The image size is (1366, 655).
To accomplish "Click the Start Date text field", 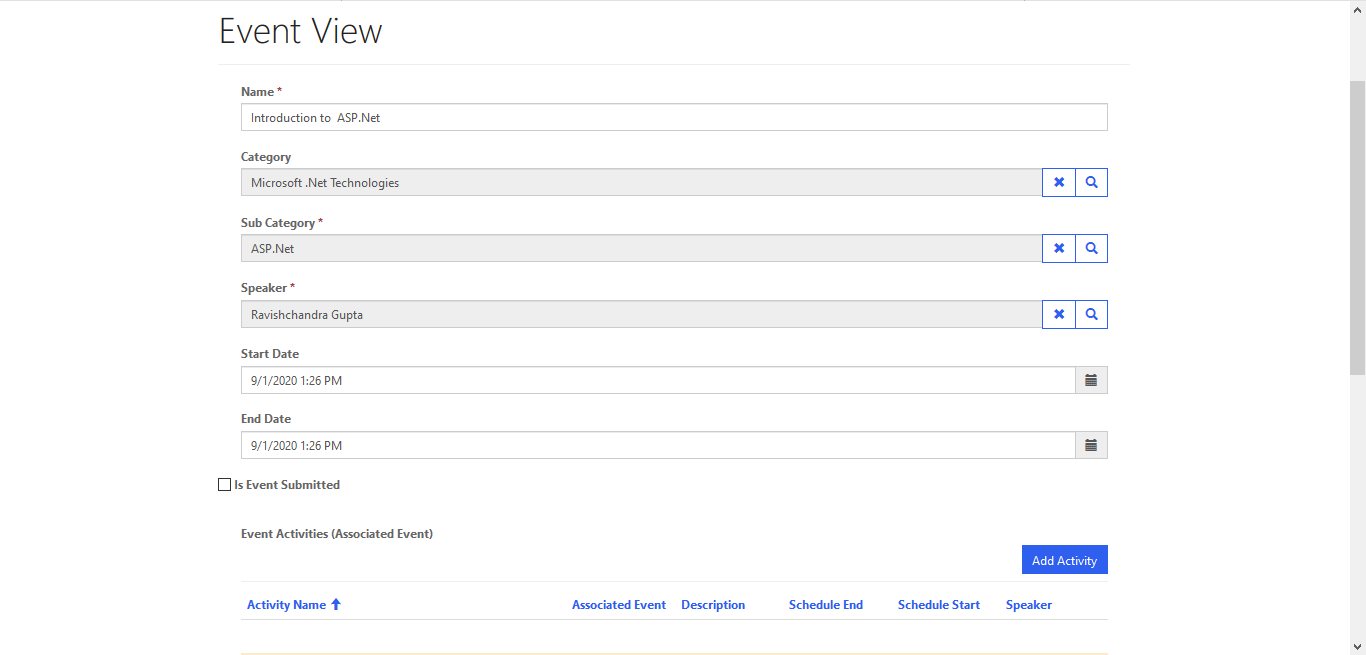I will point(650,380).
